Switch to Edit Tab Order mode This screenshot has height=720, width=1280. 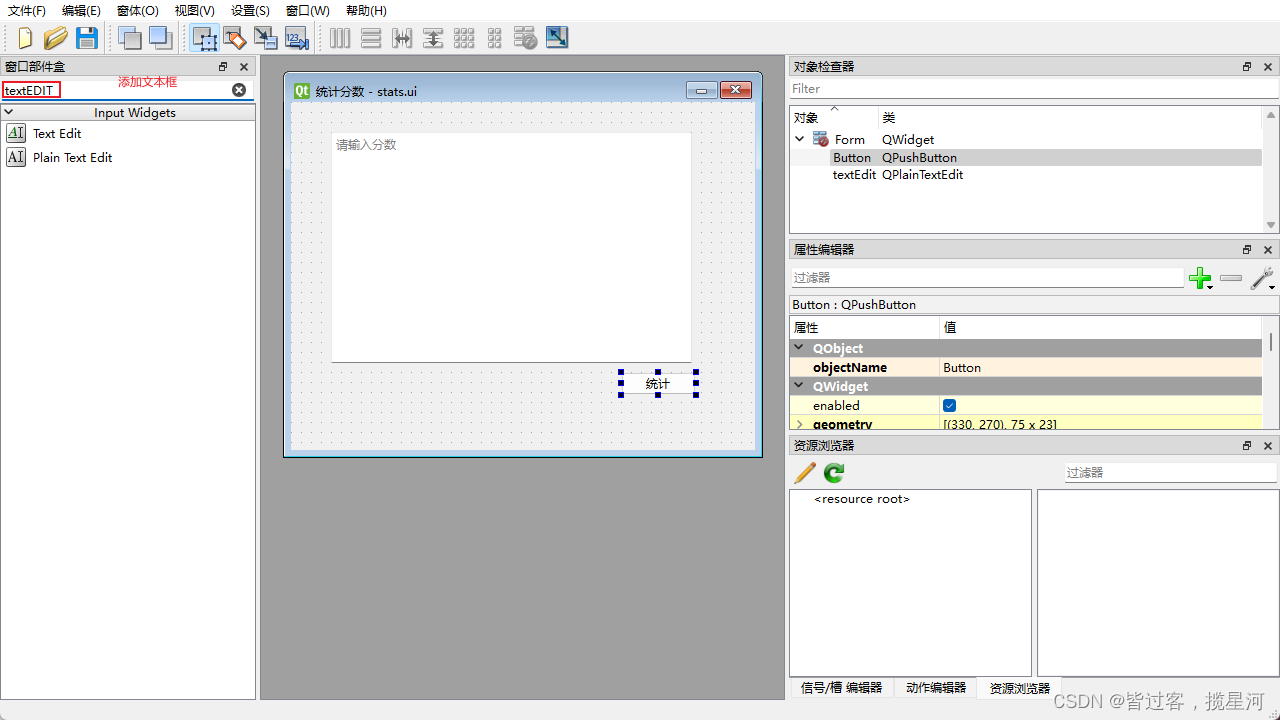pyautogui.click(x=296, y=38)
